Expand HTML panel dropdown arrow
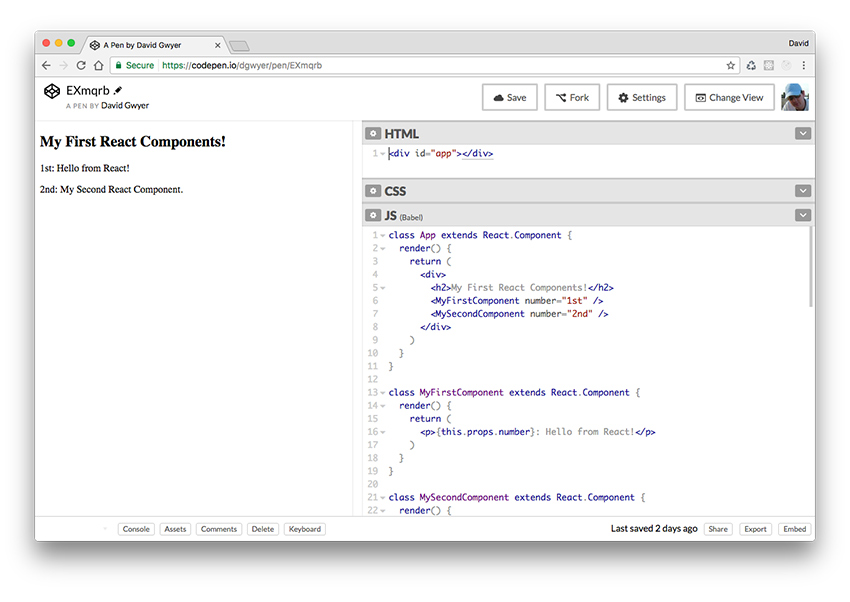This screenshot has width=850, height=602. pyautogui.click(x=803, y=133)
